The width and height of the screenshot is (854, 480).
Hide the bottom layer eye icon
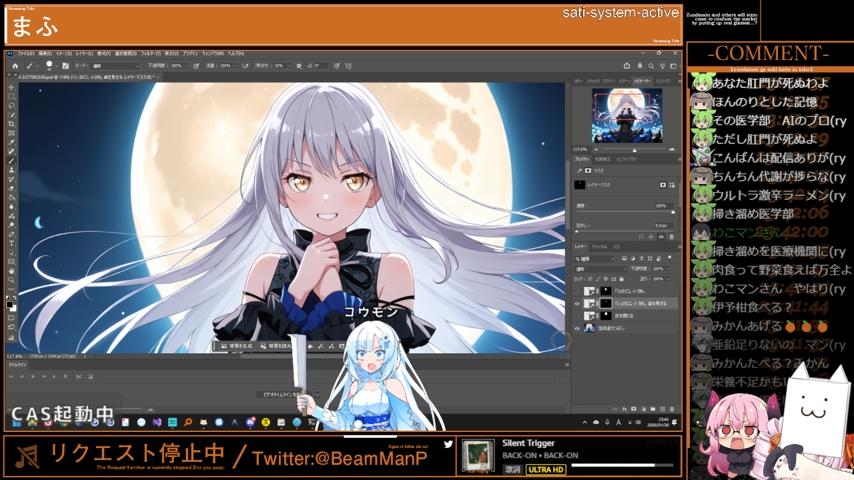click(577, 328)
